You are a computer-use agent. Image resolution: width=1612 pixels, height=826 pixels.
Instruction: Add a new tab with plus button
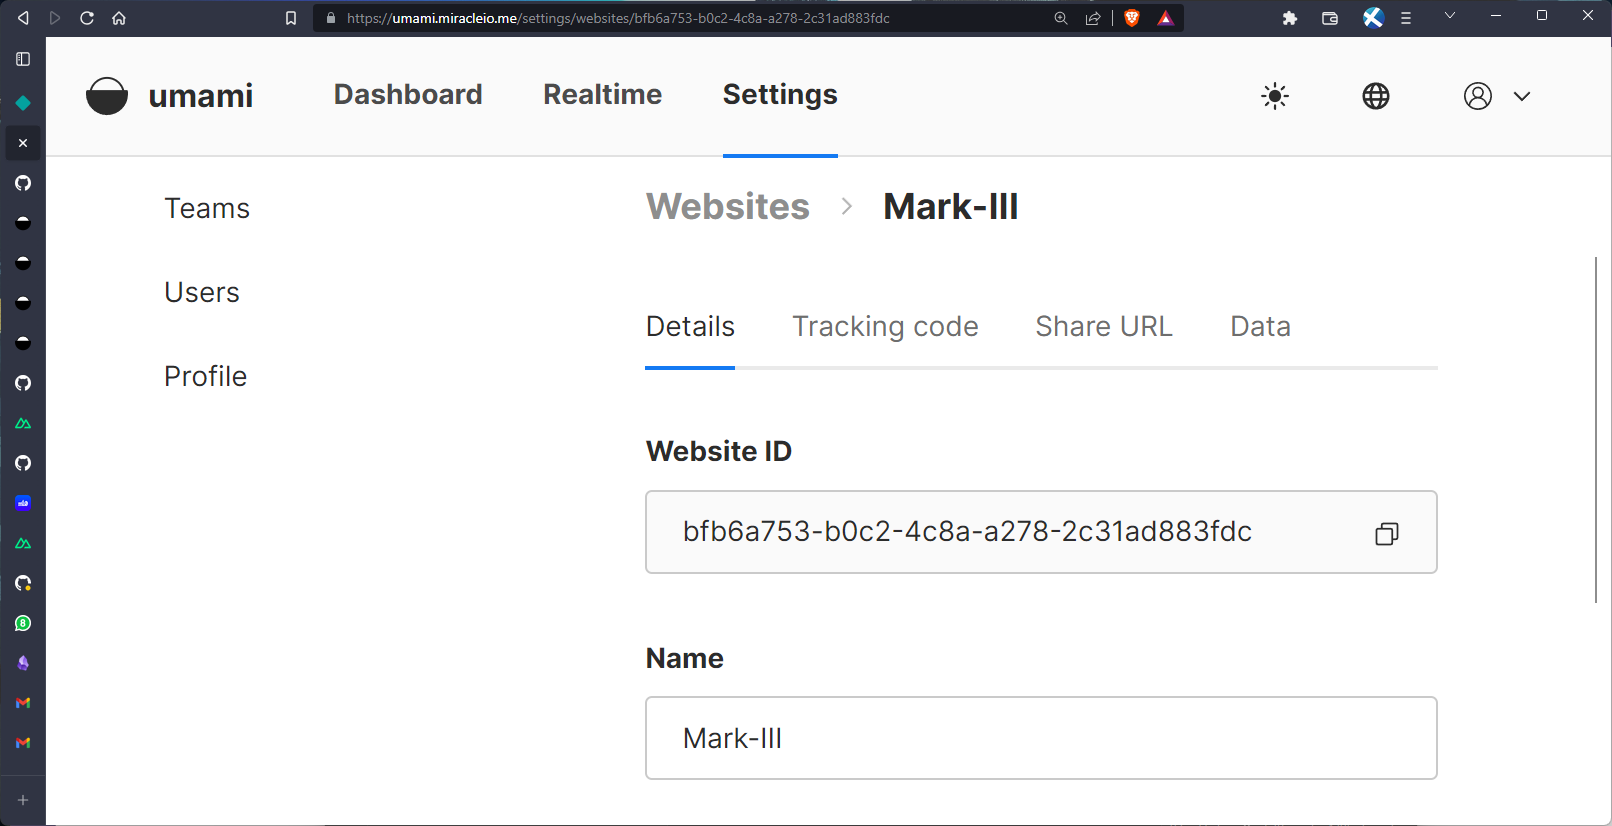click(23, 800)
